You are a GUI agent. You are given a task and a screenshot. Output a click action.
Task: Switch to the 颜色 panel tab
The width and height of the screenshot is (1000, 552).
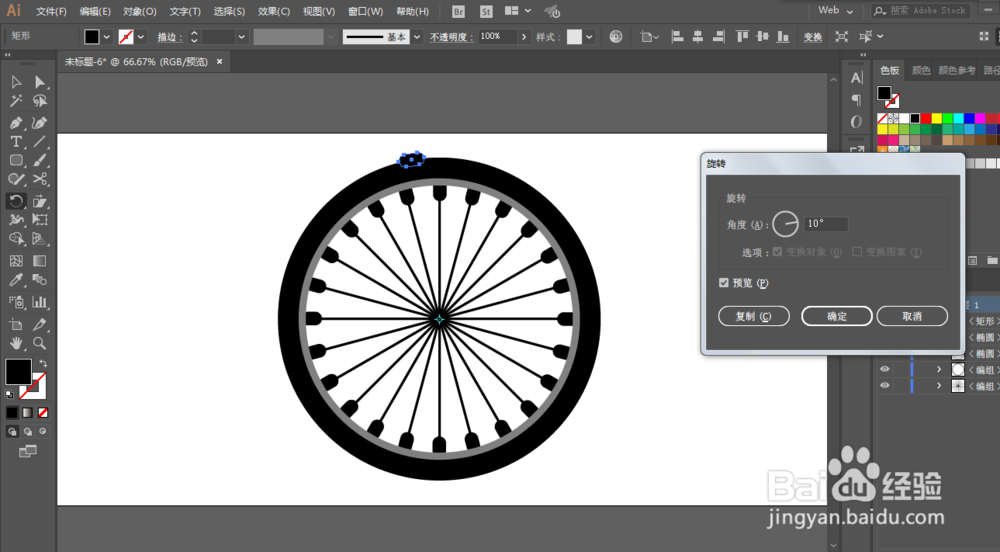(x=921, y=70)
